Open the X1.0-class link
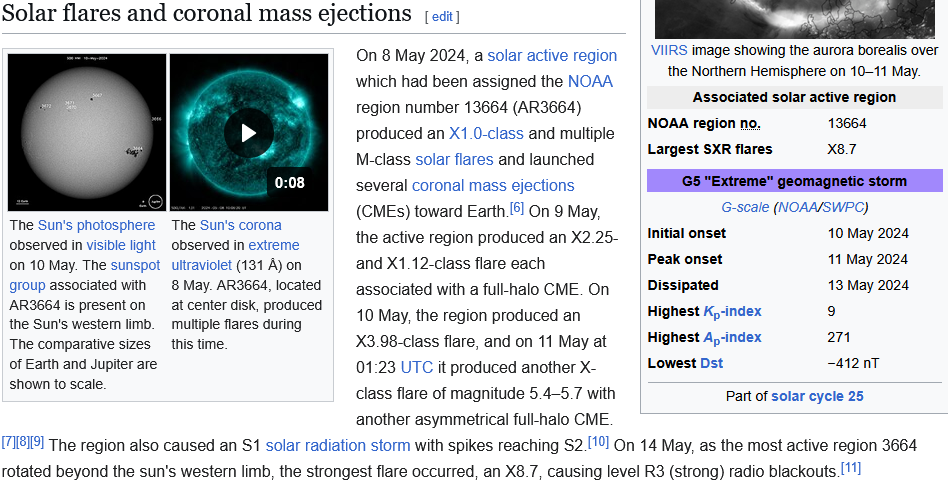The image size is (948, 499). (486, 134)
